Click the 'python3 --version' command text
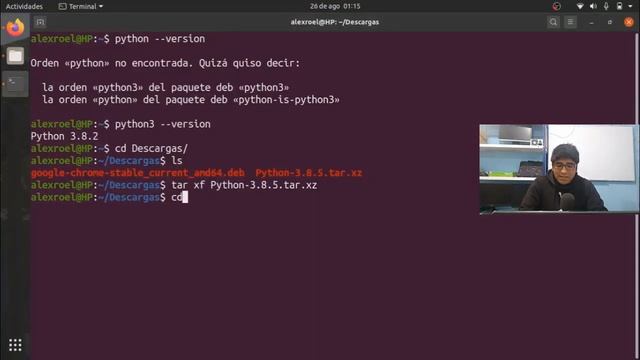Viewport: 640px width, 360px height. pyautogui.click(x=162, y=124)
